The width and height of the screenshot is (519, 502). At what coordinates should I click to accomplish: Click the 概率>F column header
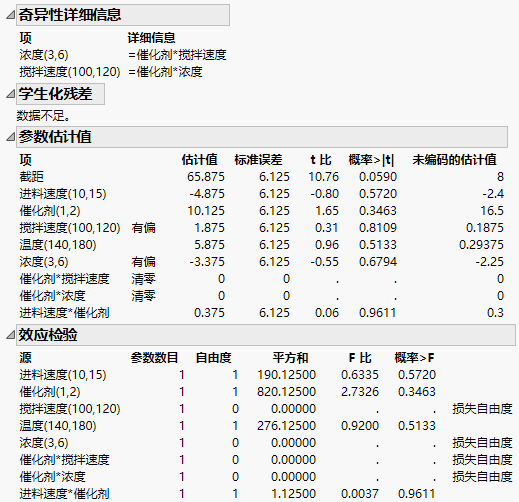click(414, 358)
